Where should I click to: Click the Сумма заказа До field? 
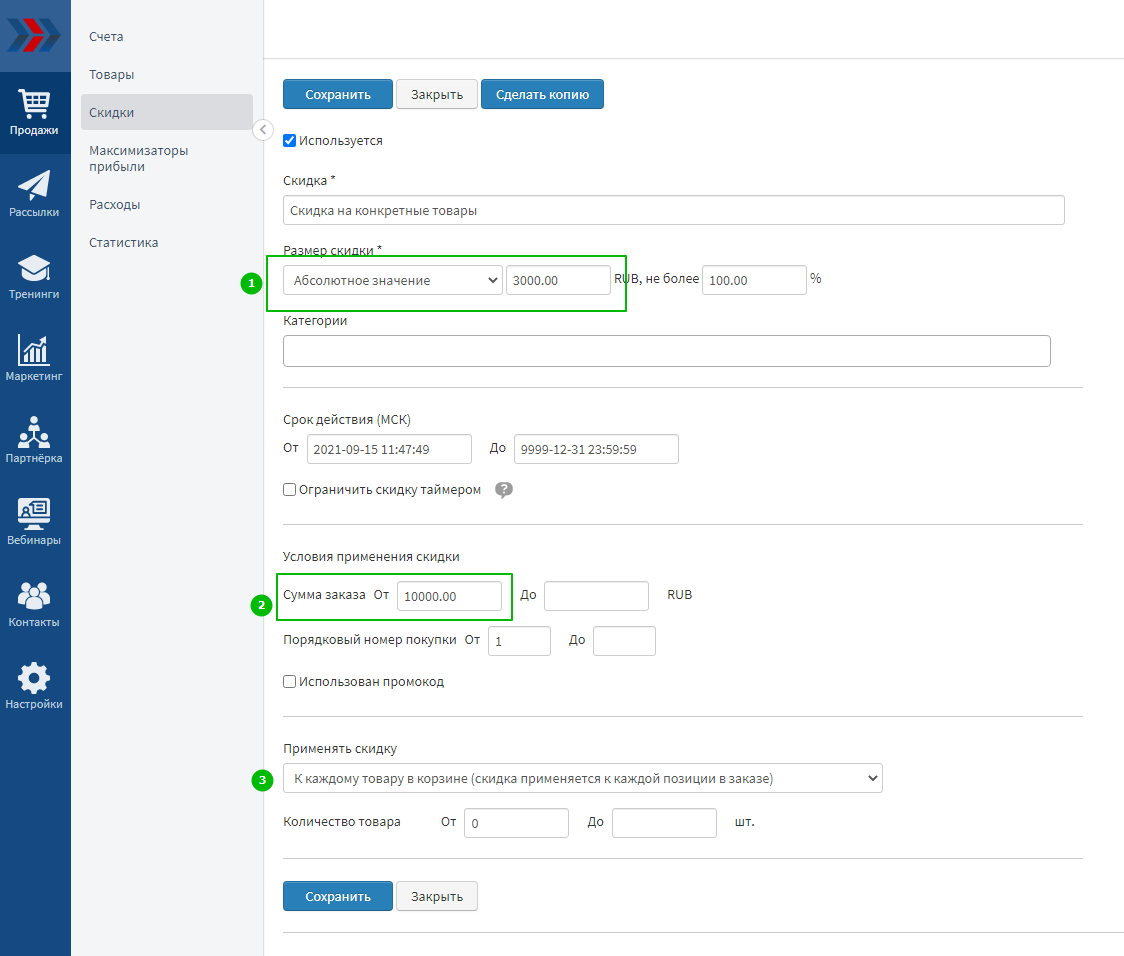tap(596, 596)
